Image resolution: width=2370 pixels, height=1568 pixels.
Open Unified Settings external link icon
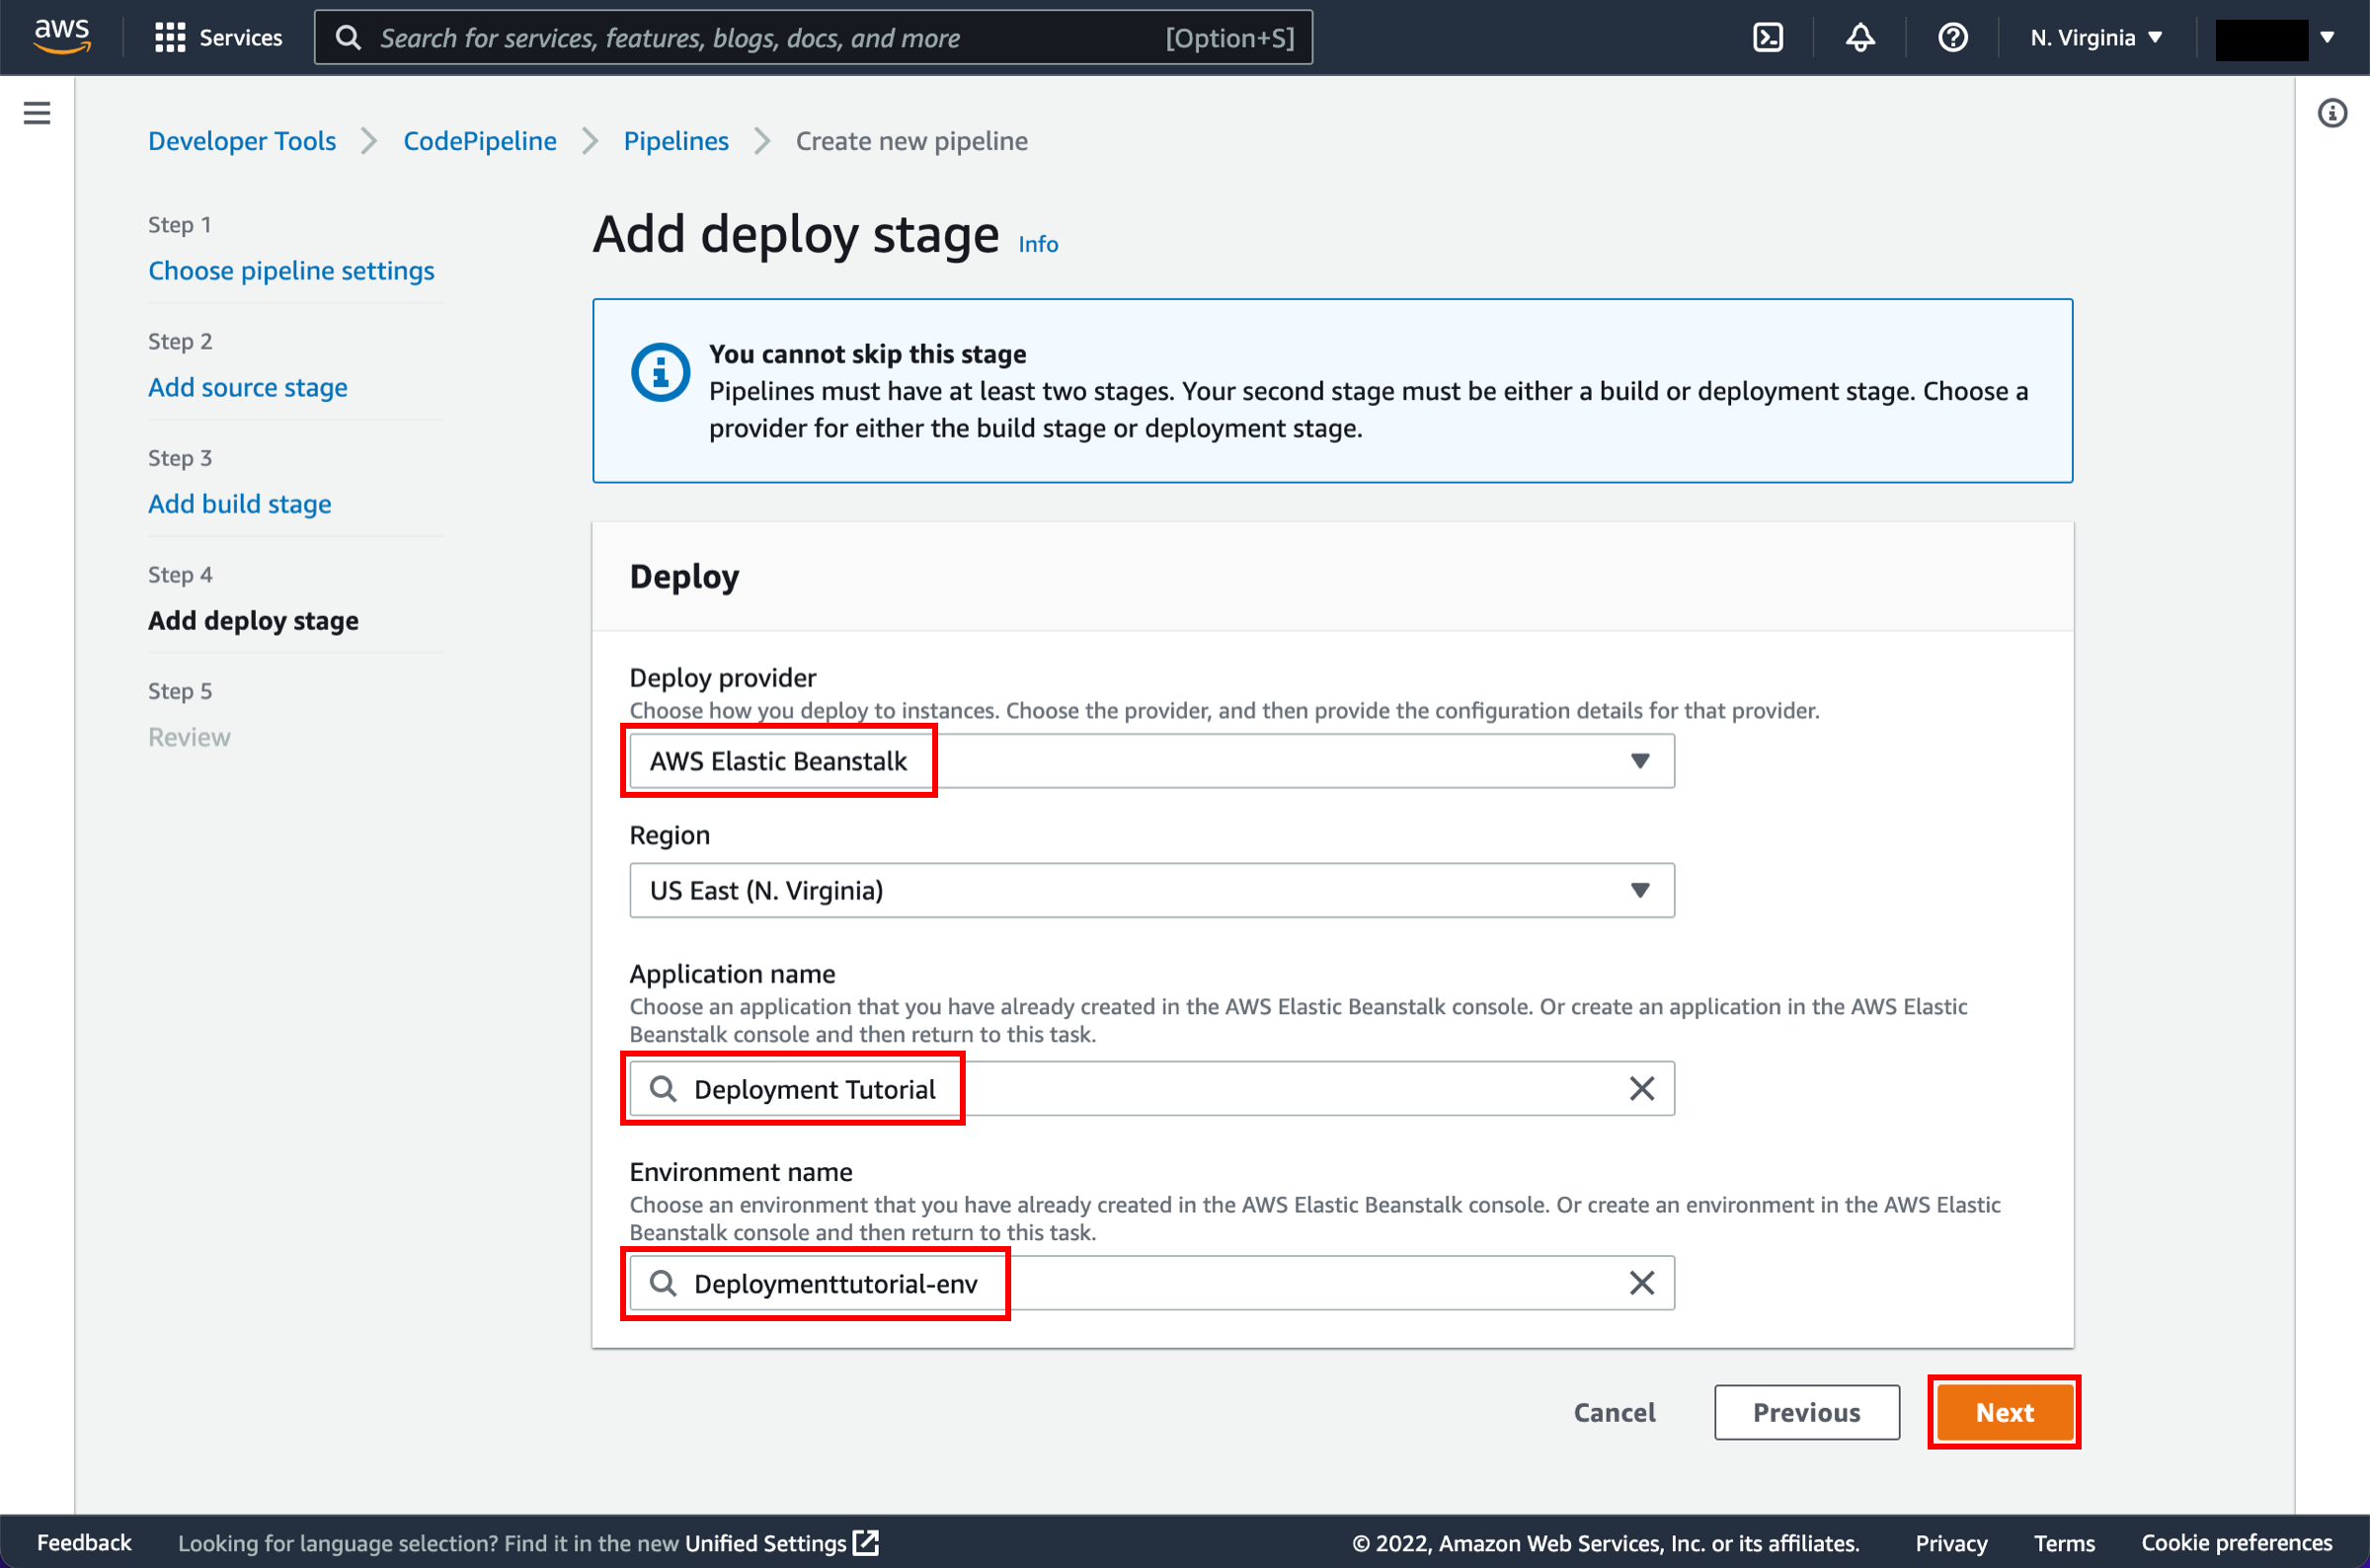[866, 1543]
